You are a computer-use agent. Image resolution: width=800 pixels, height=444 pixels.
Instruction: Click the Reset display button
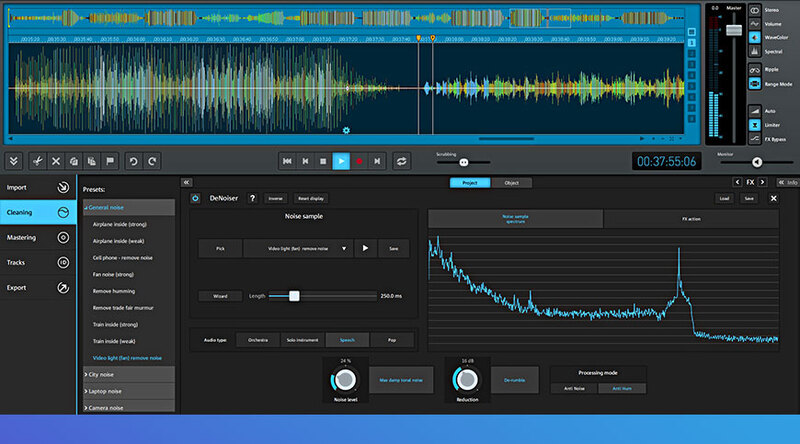click(310, 198)
